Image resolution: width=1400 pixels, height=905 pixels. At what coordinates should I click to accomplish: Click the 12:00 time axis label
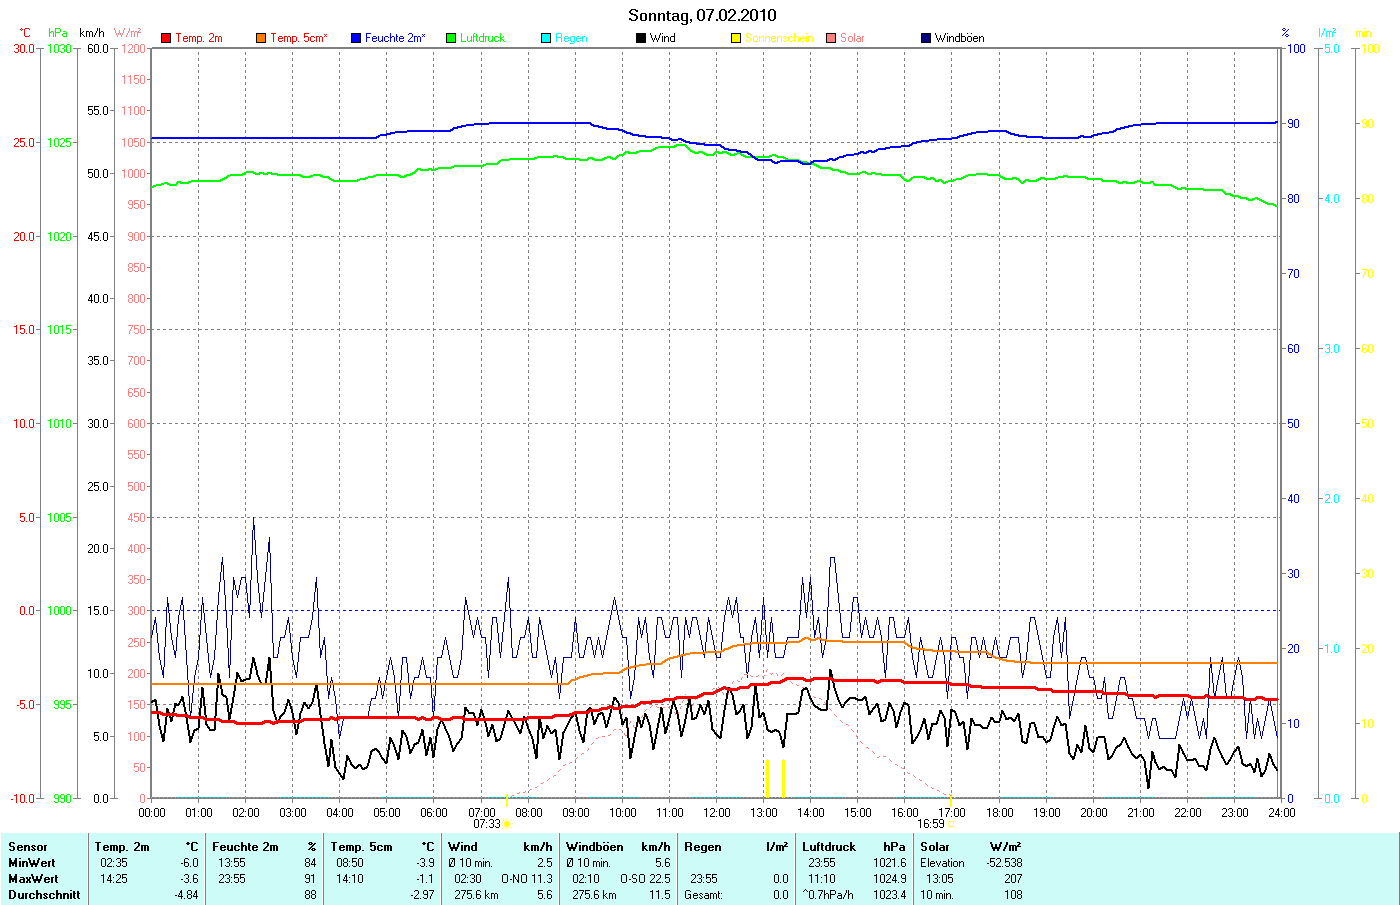(x=717, y=812)
